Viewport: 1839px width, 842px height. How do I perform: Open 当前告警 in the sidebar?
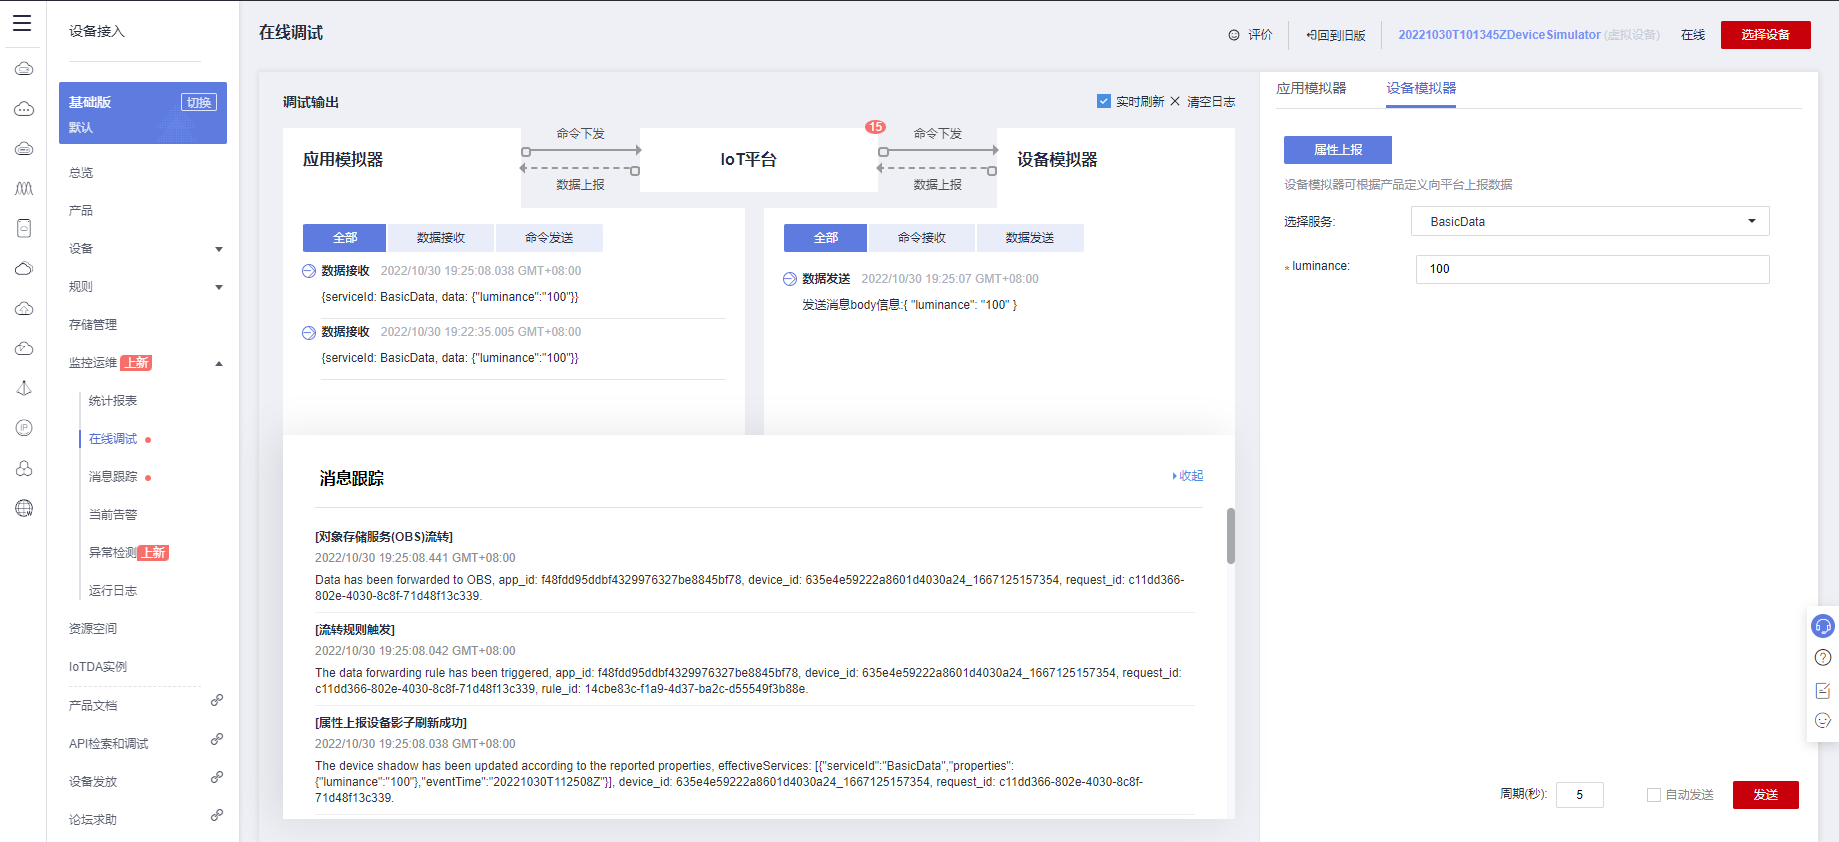point(113,515)
